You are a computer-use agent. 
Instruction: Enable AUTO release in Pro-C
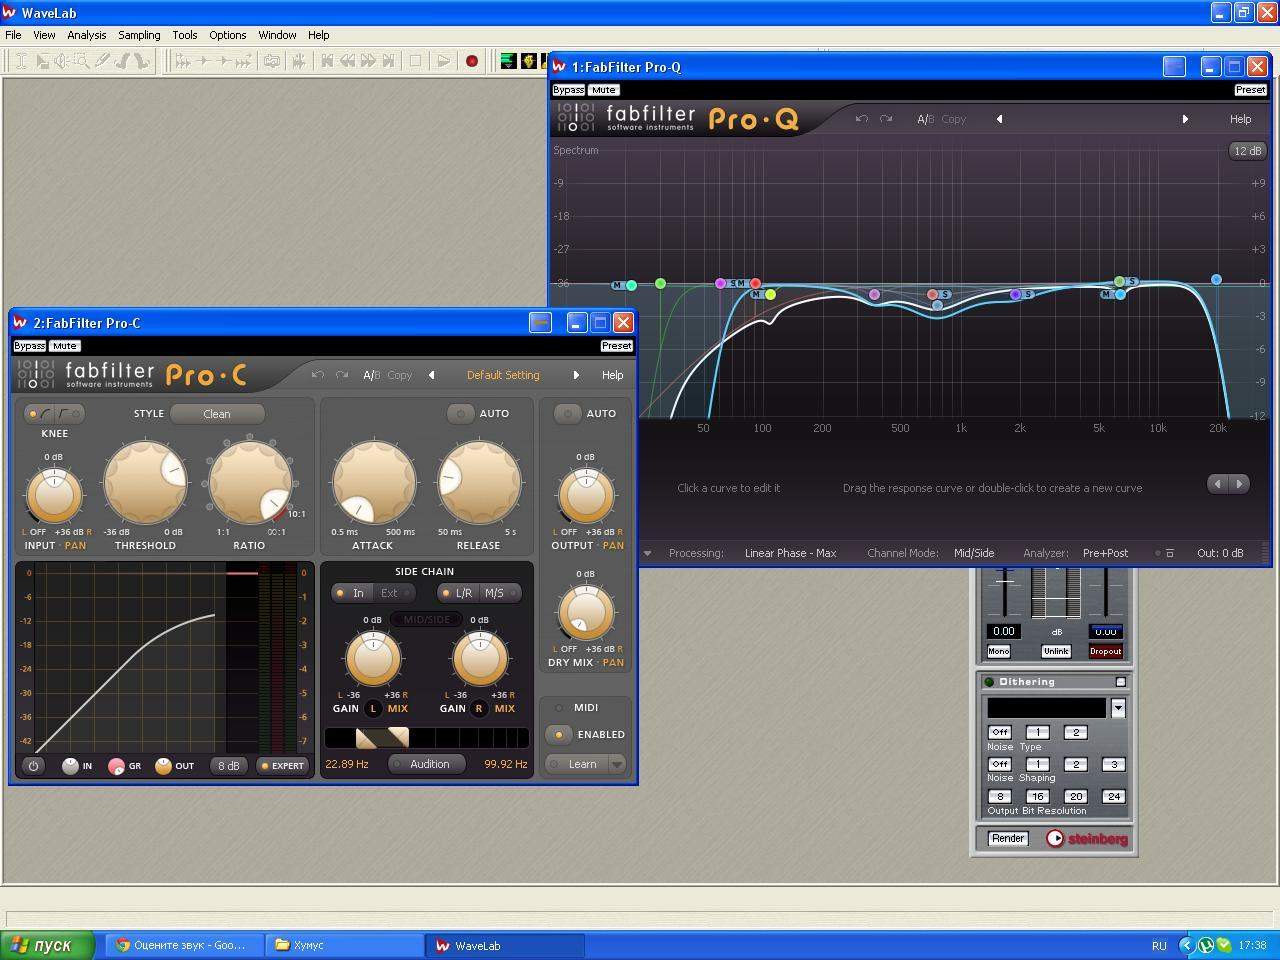(461, 413)
